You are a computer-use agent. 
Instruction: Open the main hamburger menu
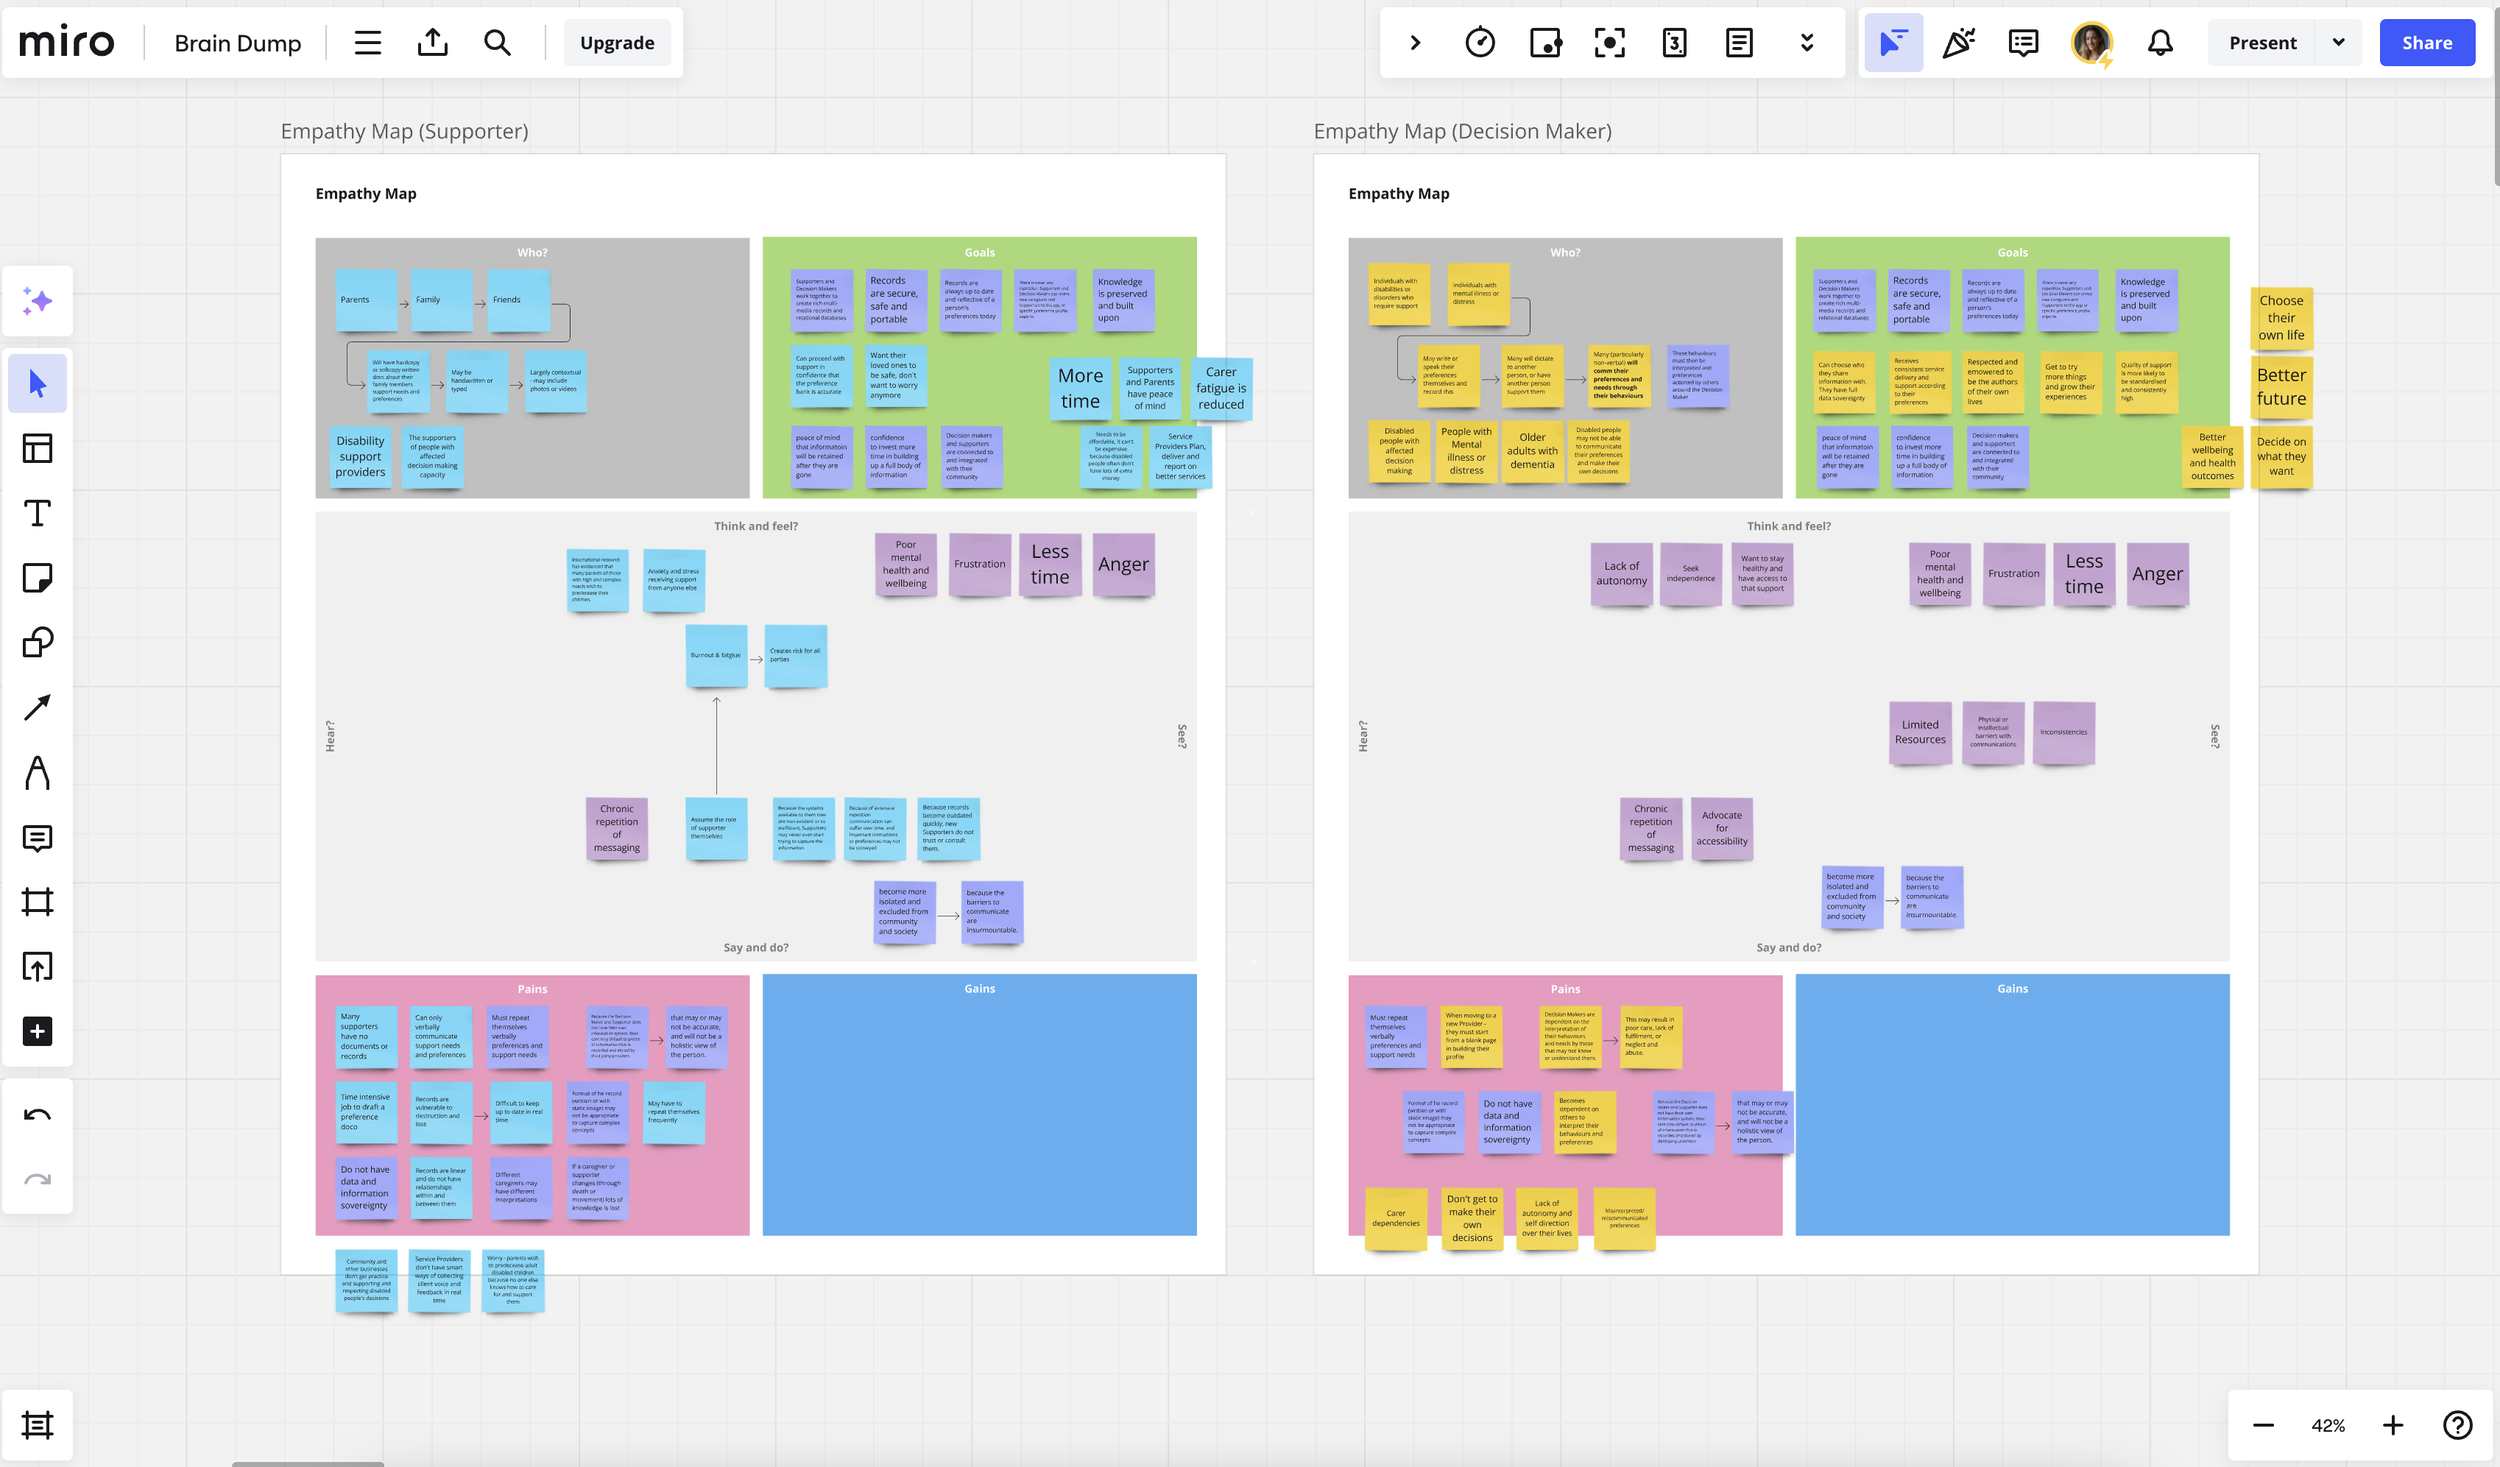(x=367, y=43)
